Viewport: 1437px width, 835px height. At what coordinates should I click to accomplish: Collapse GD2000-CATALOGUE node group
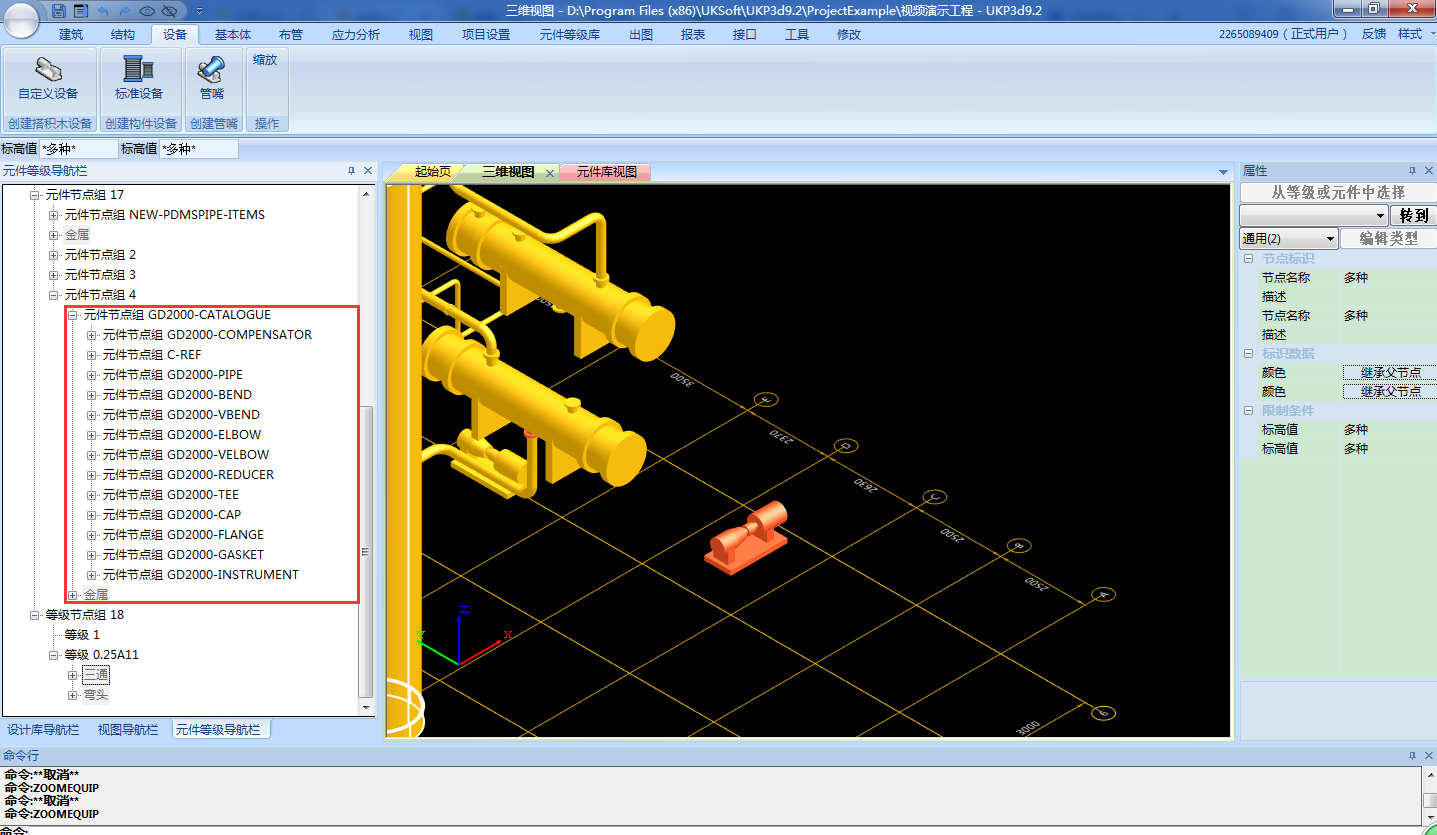73,315
